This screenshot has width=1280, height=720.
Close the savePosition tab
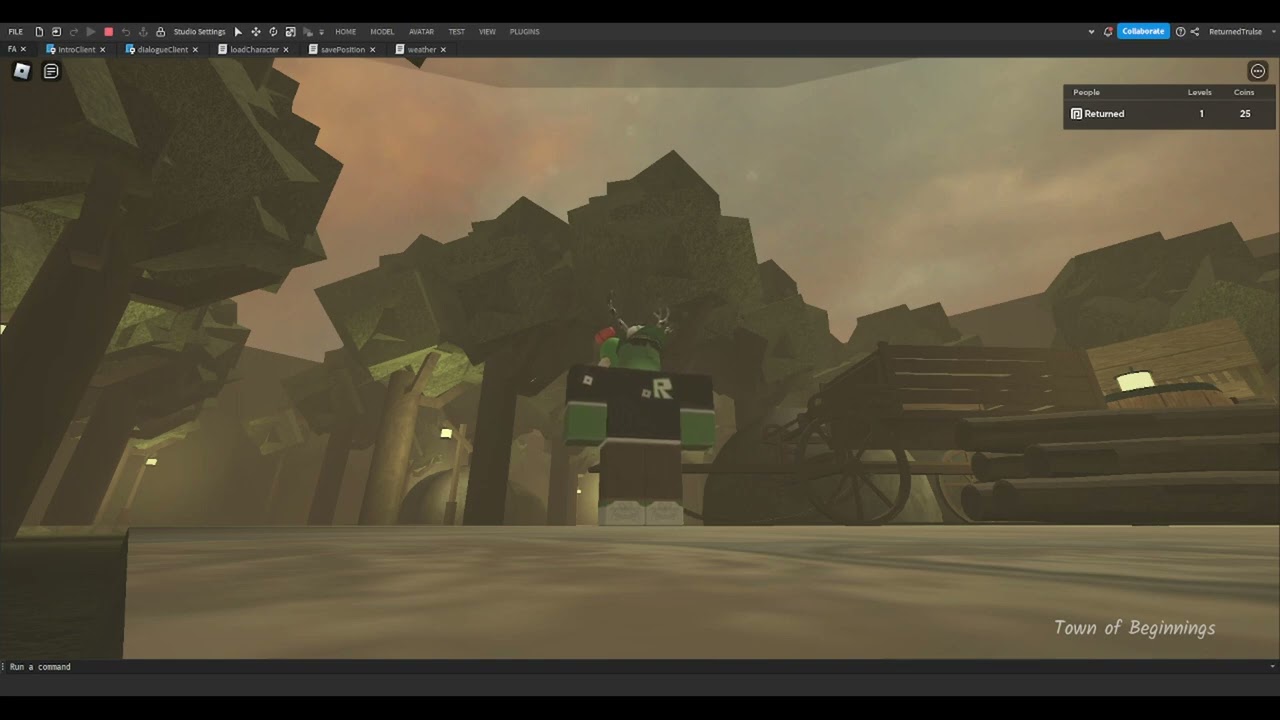tap(373, 49)
